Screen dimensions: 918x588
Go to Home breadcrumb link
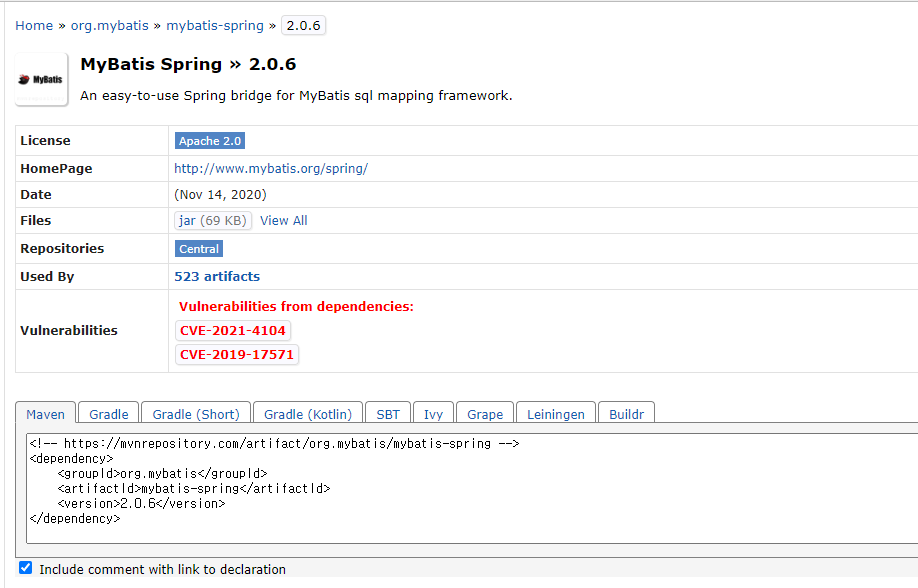point(34,26)
